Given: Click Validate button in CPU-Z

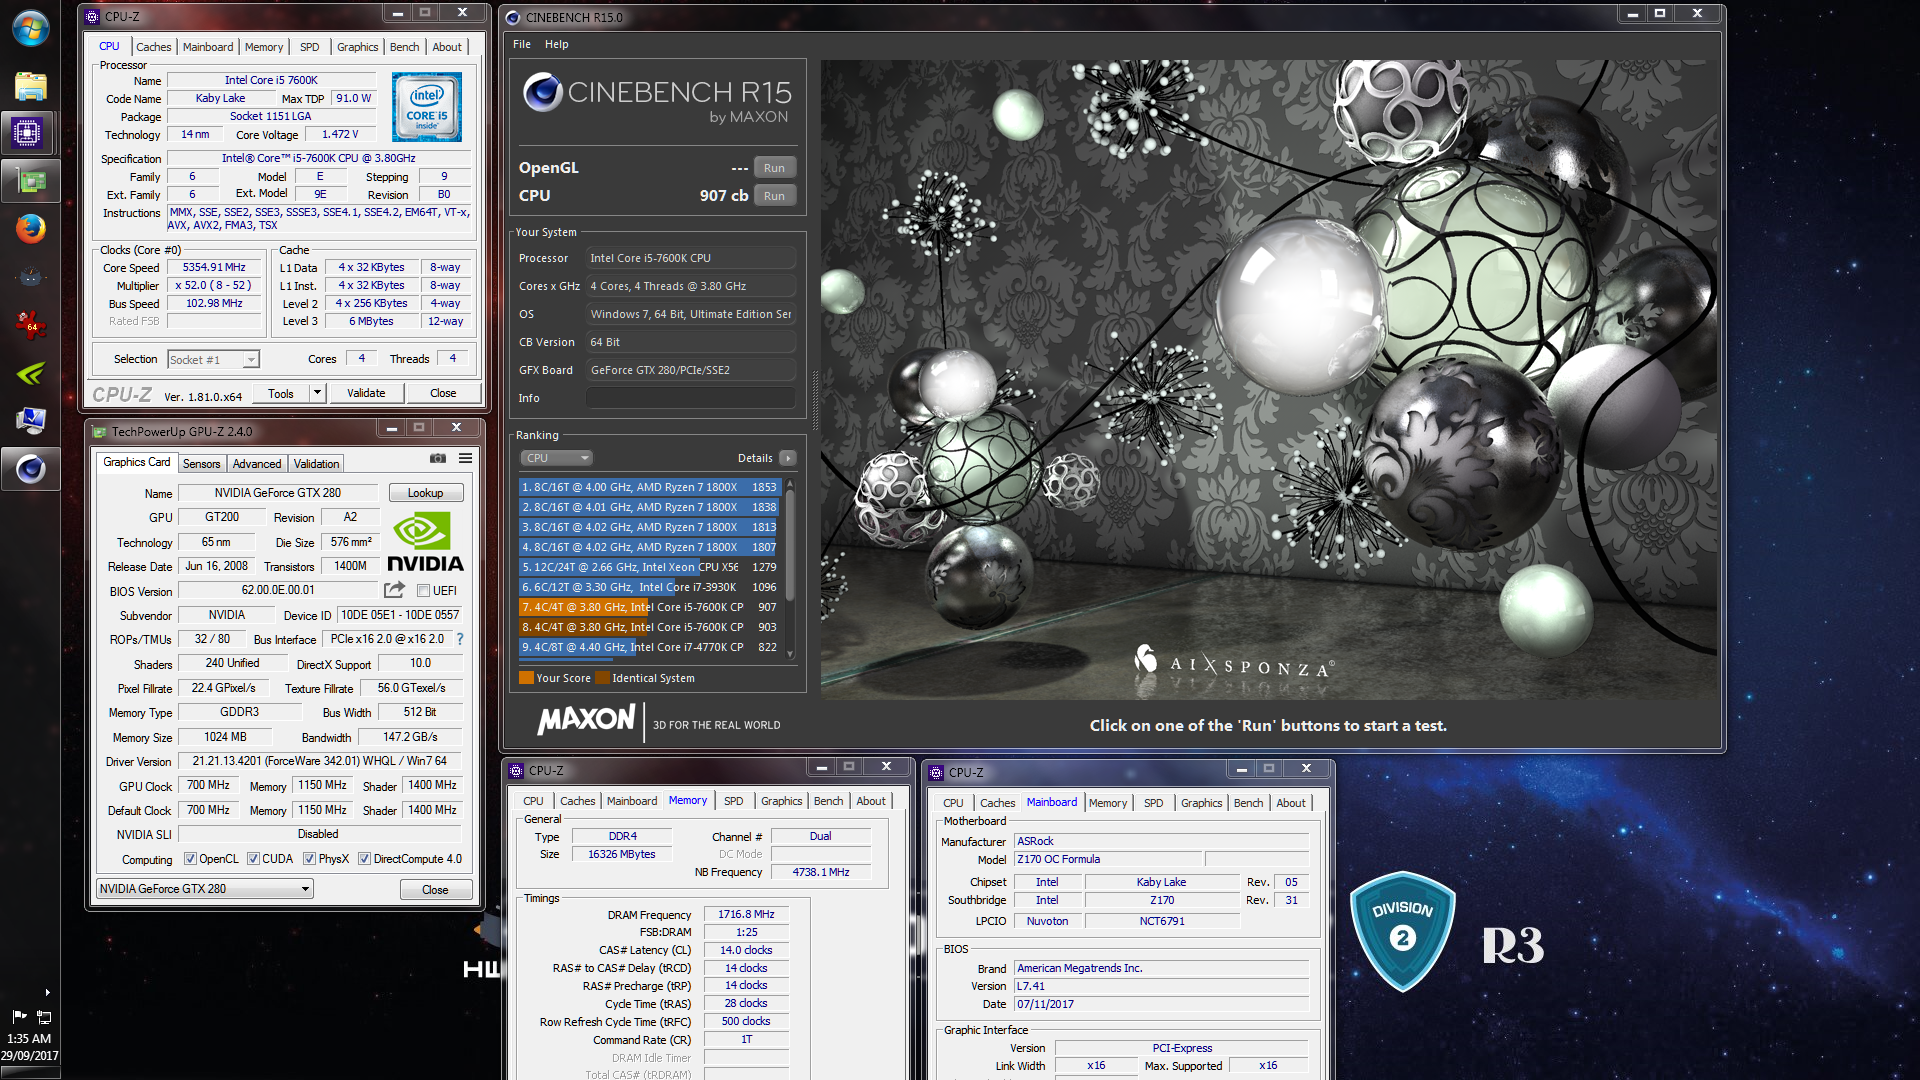Looking at the screenshot, I should tap(366, 393).
